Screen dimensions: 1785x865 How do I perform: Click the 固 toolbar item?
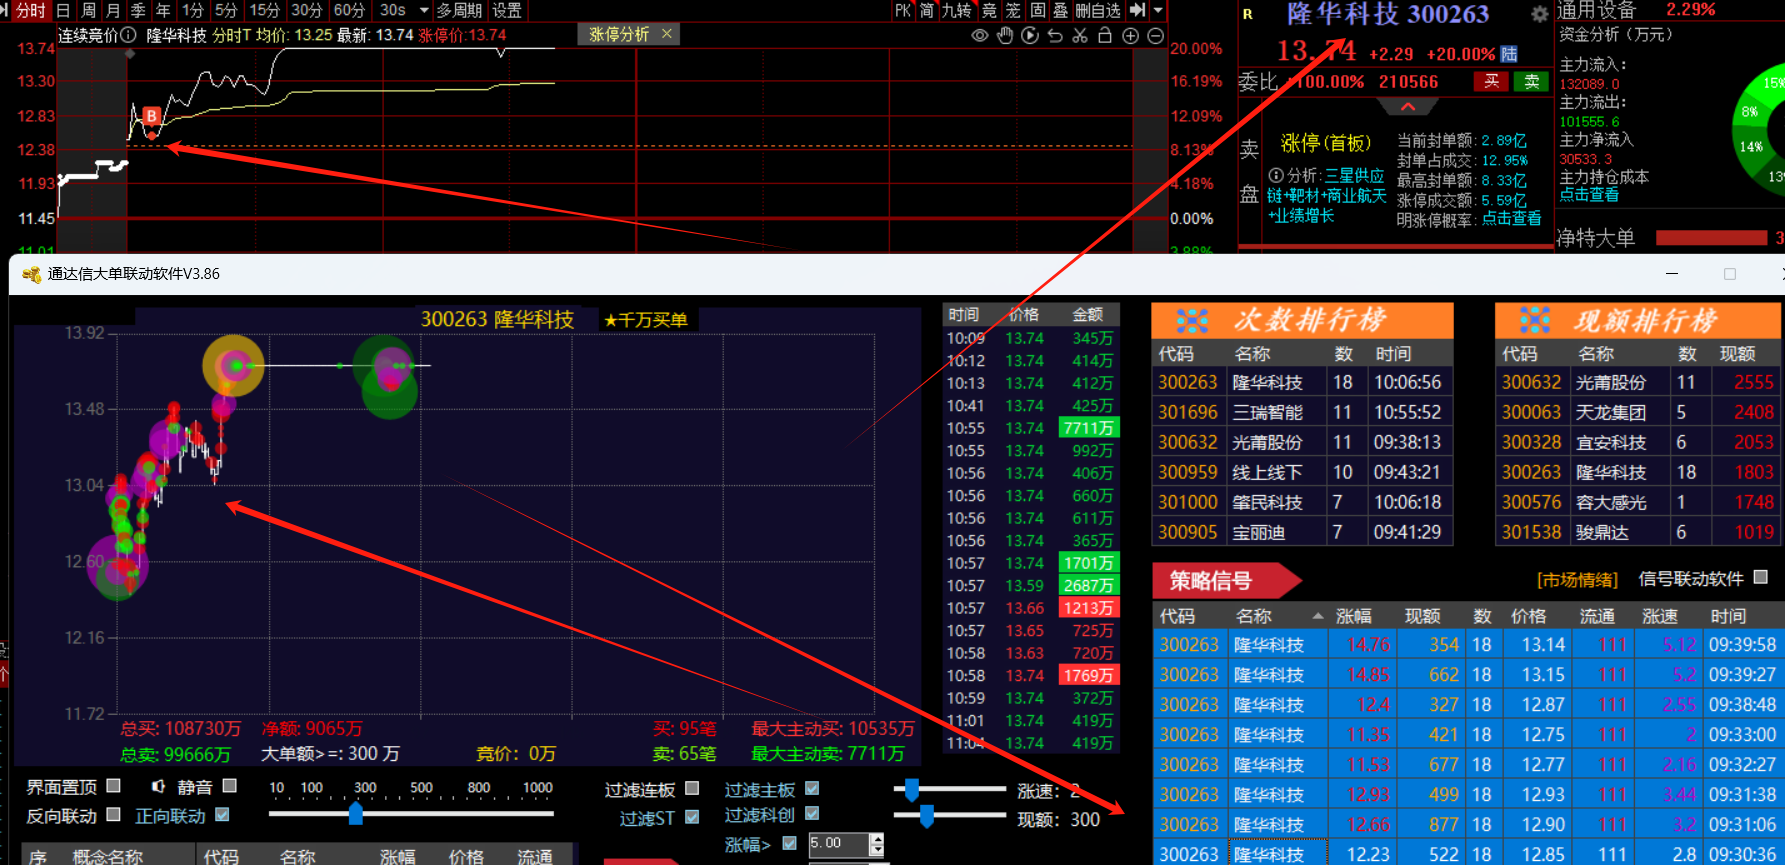(1038, 10)
